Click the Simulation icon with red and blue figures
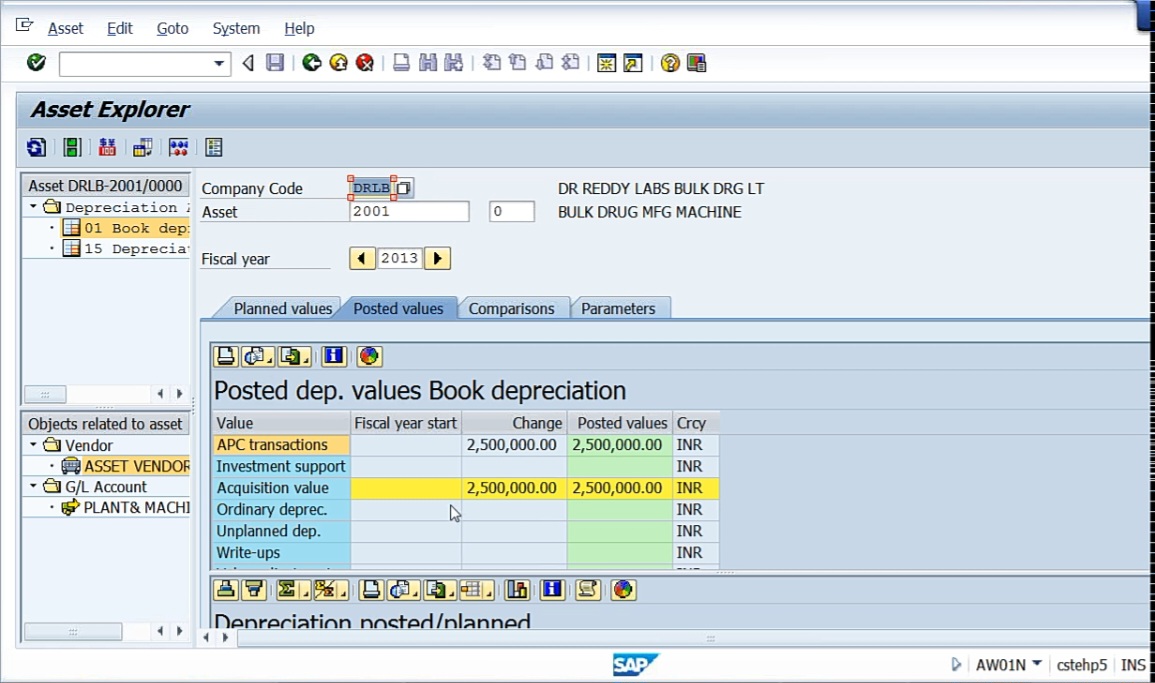 (178, 147)
